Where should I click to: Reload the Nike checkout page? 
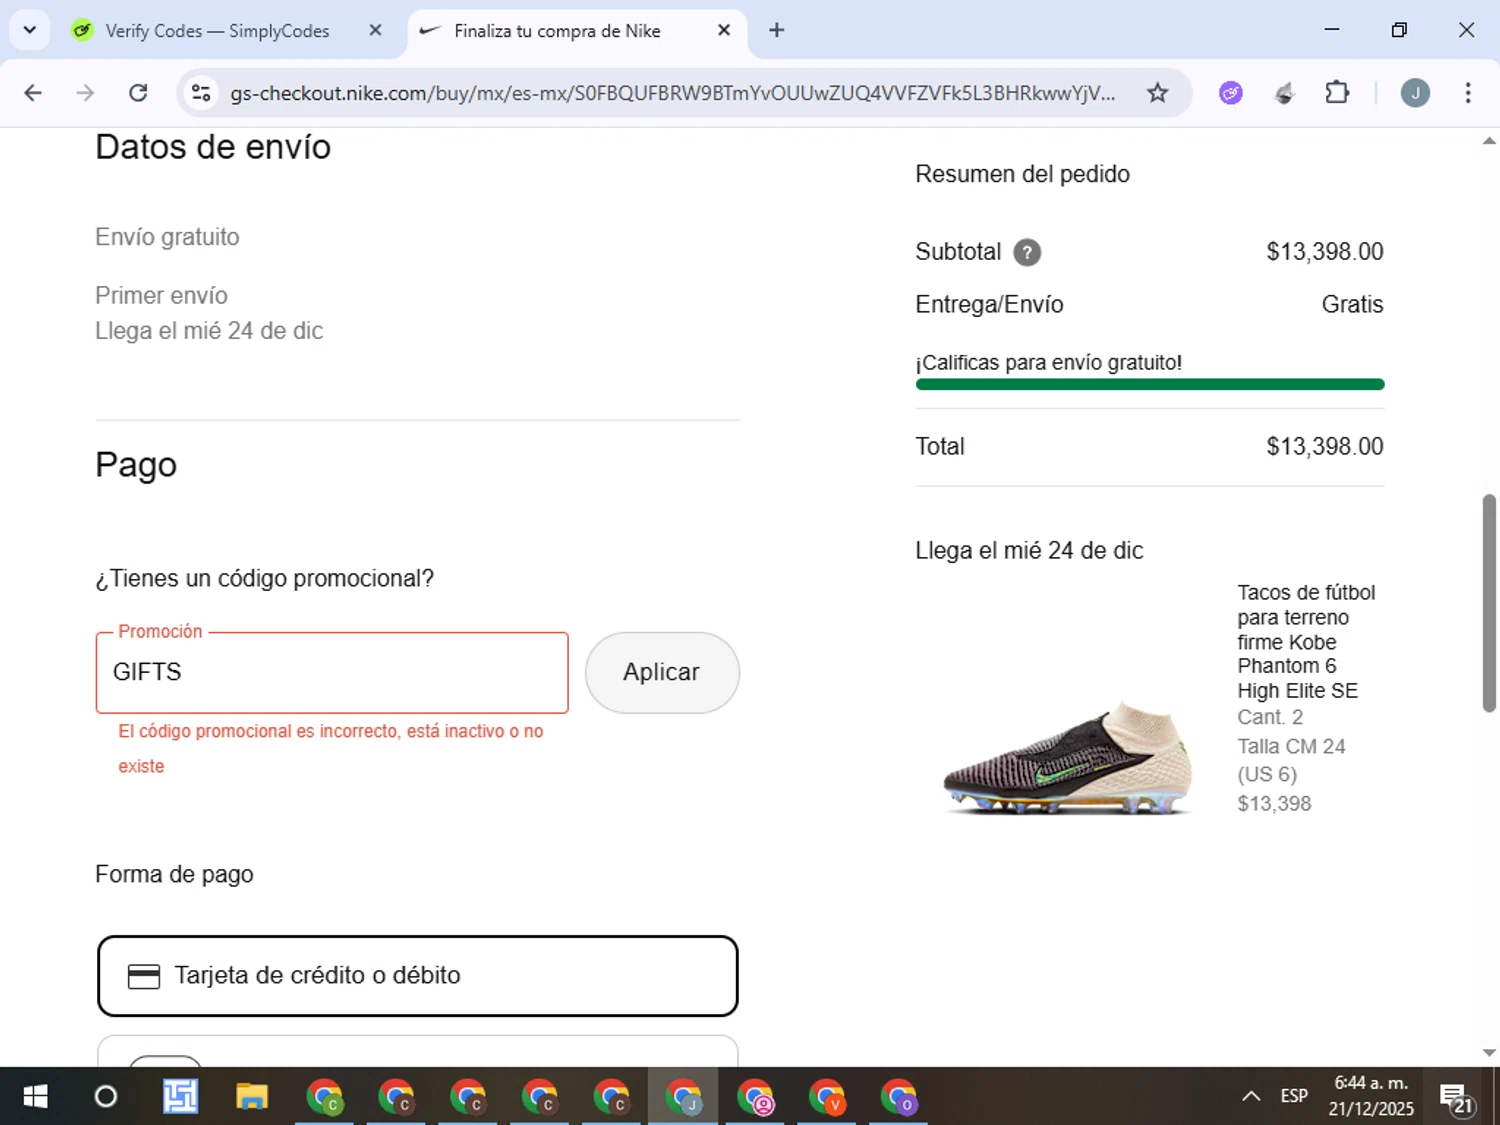tap(138, 93)
